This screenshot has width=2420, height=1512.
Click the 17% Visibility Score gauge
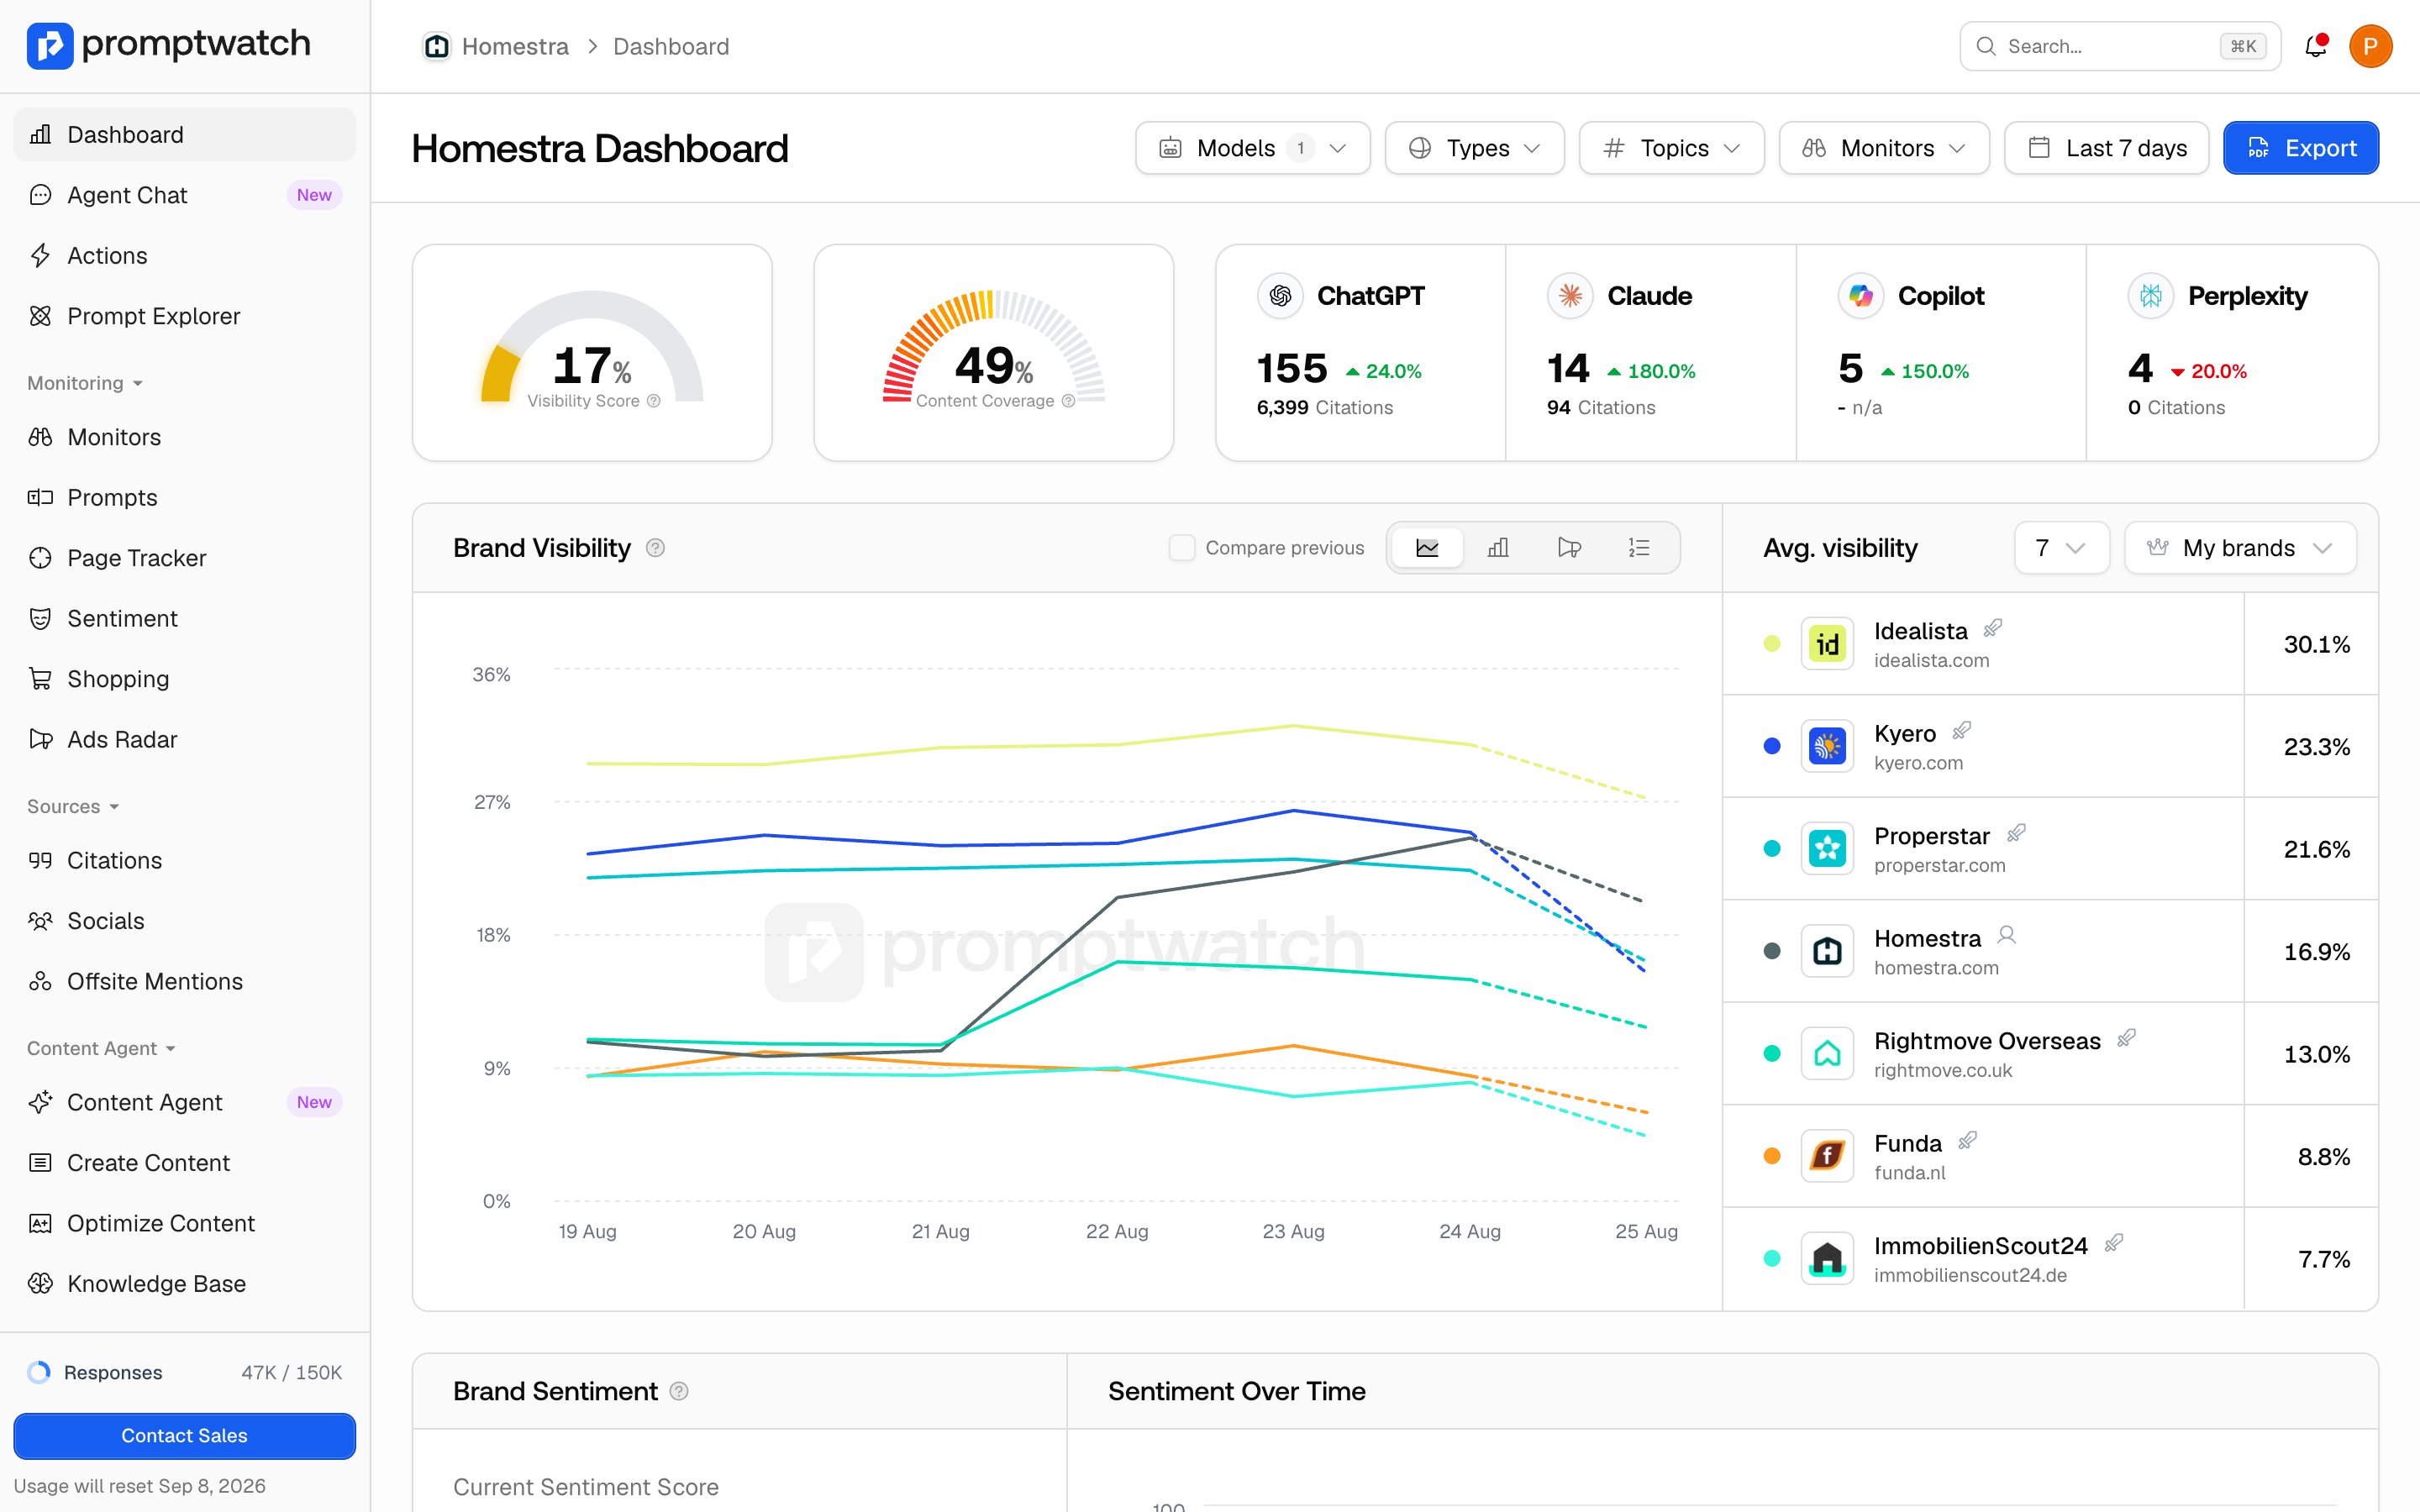[592, 350]
